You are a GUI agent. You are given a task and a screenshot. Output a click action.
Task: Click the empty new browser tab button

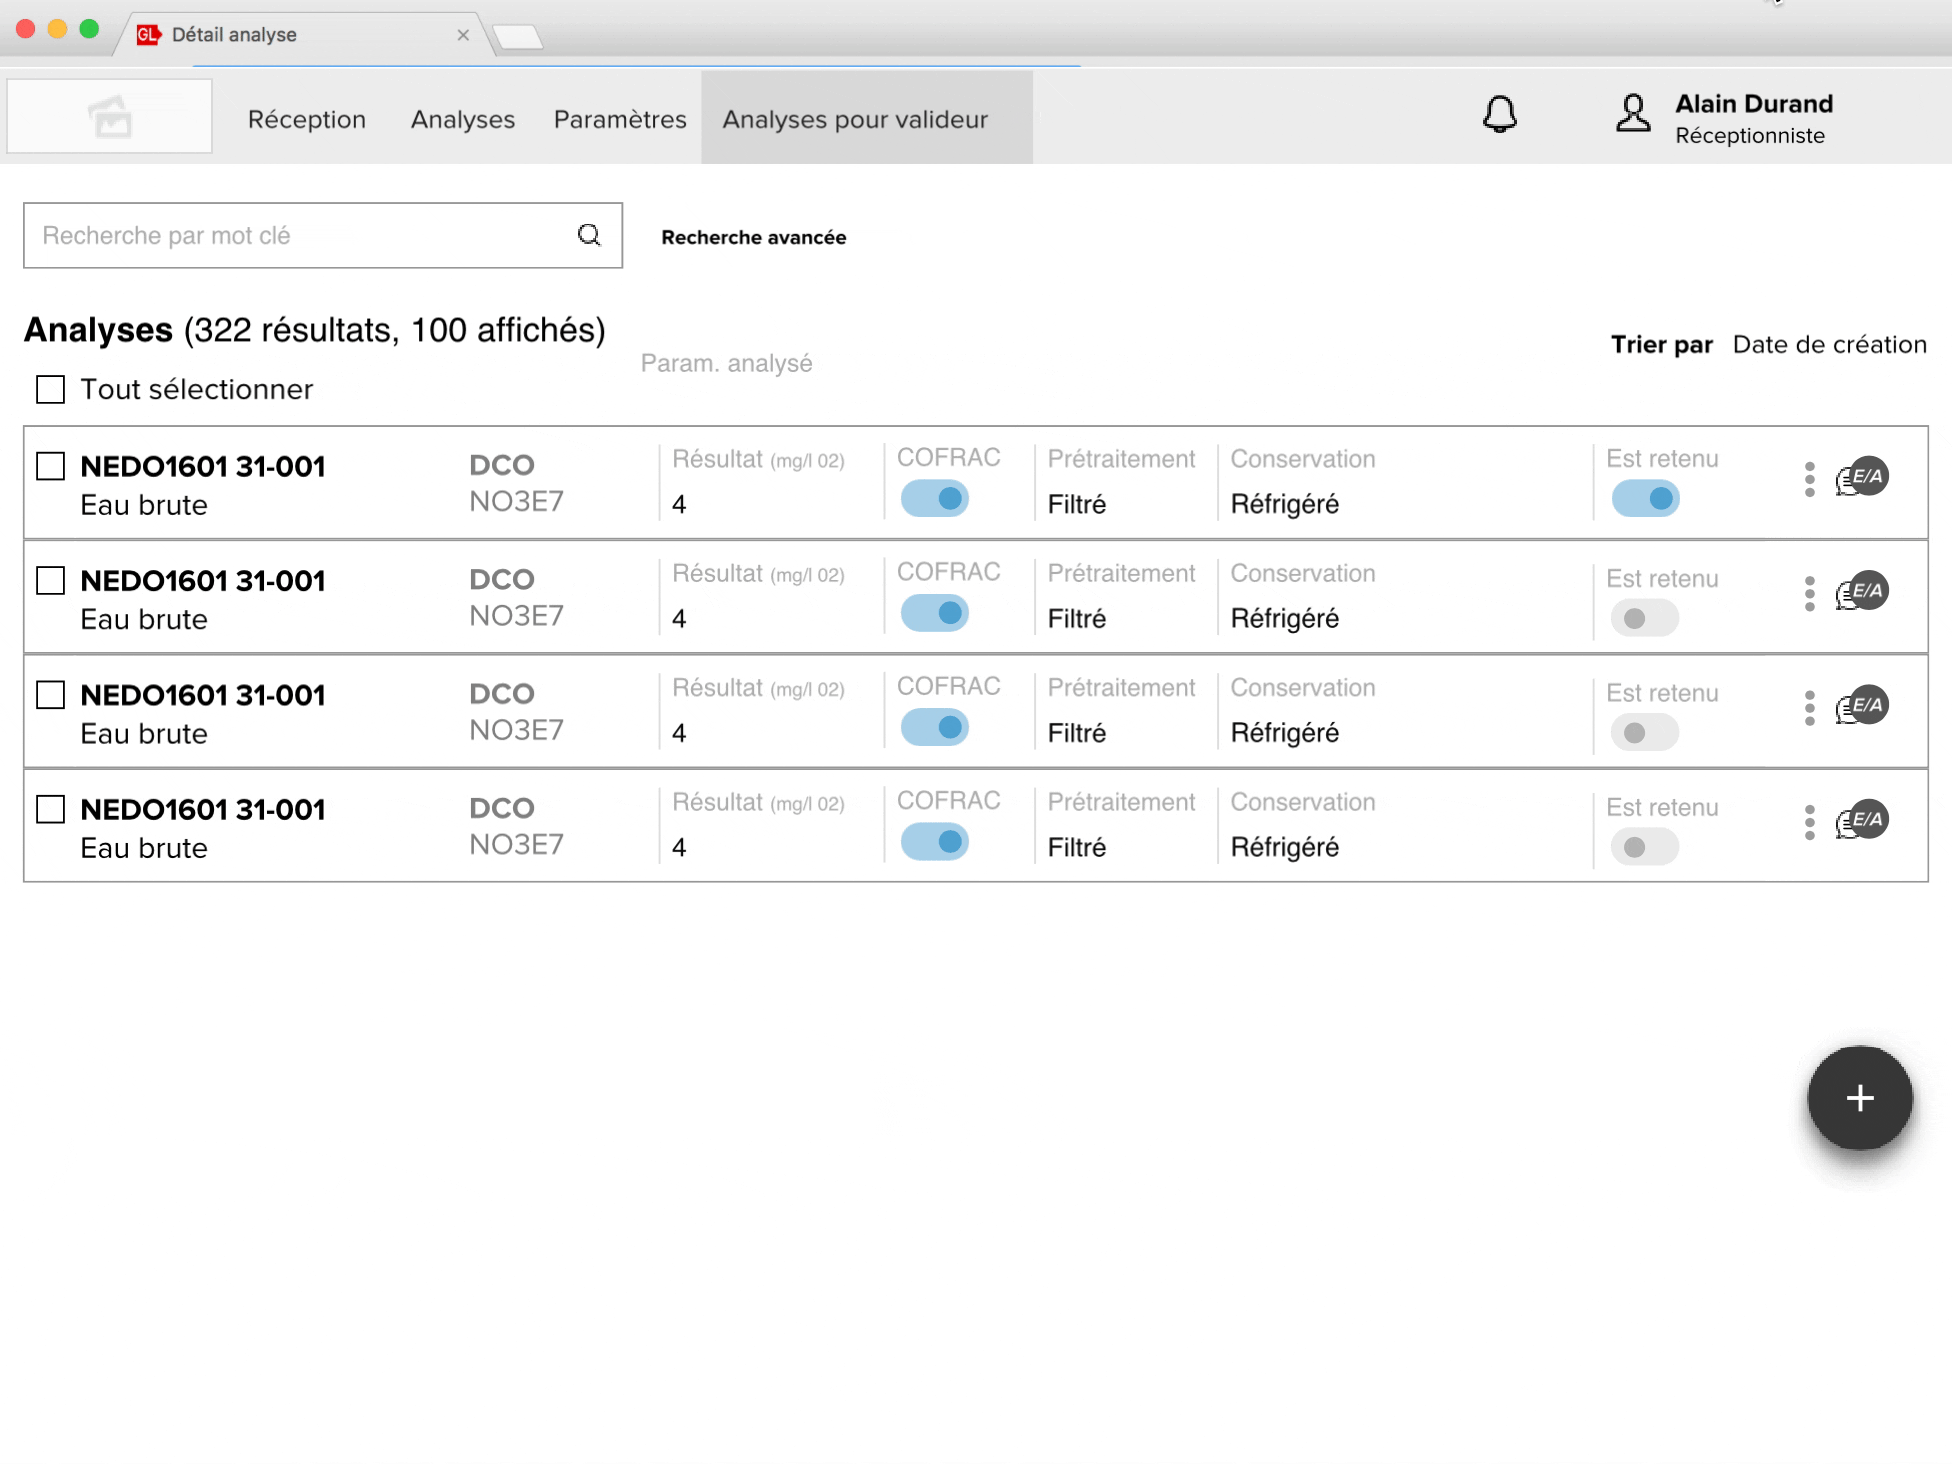[x=518, y=37]
